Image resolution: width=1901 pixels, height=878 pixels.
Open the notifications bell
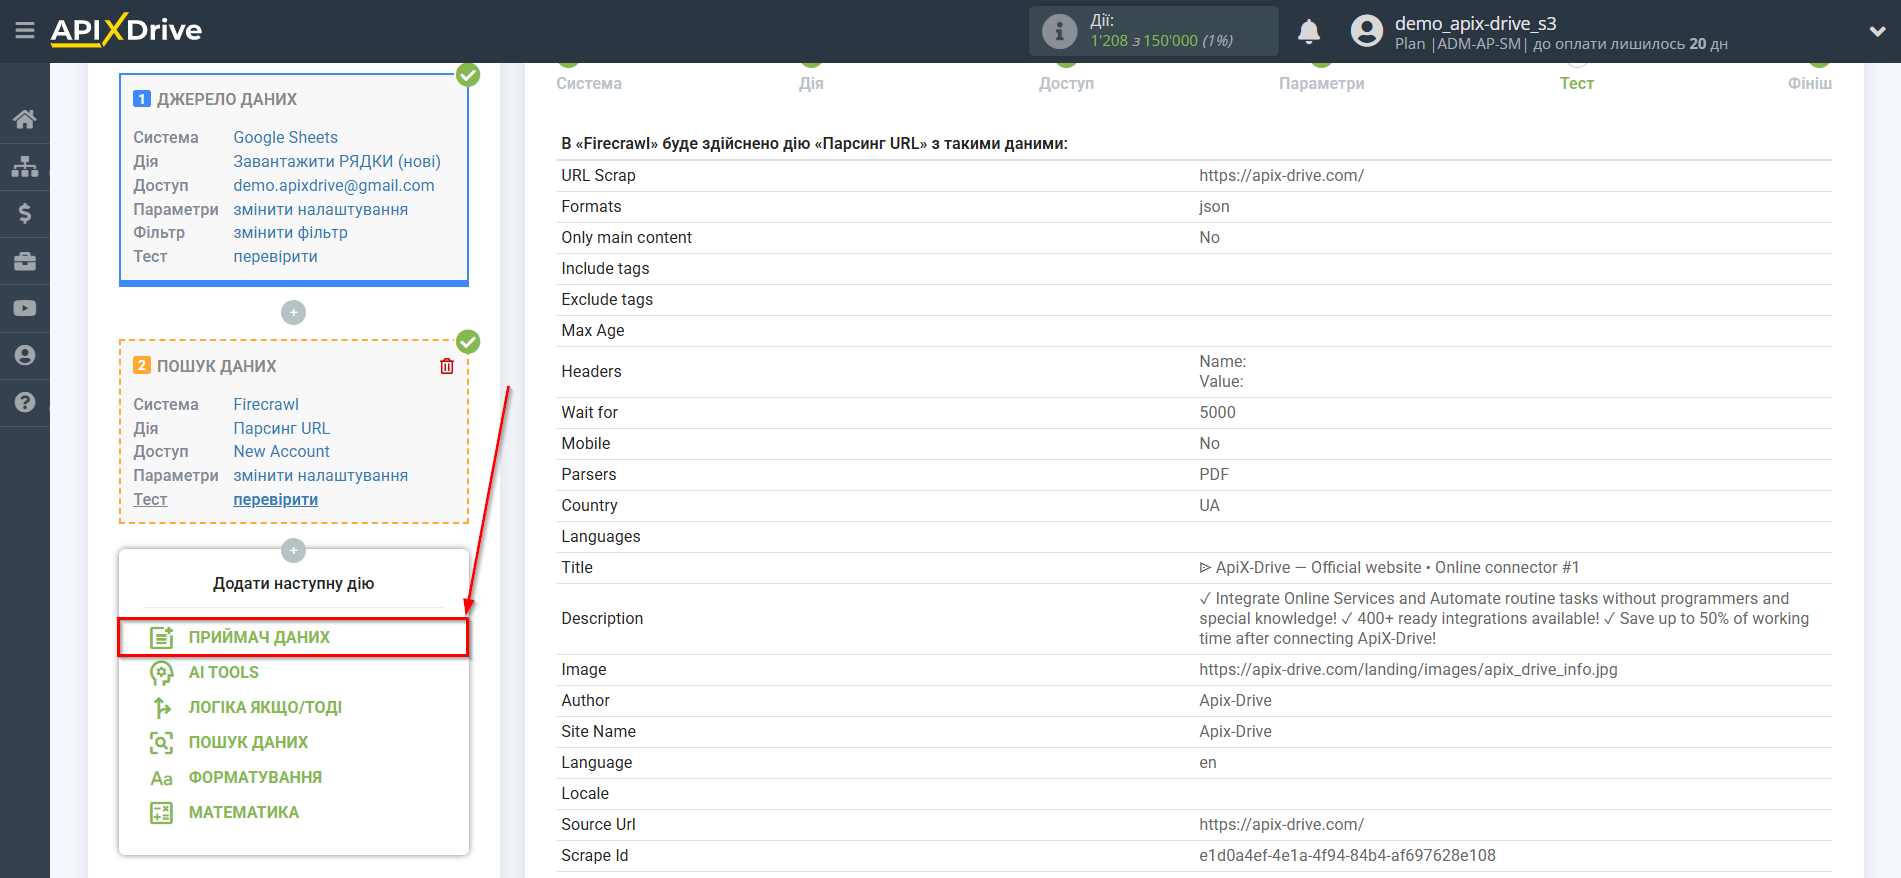[x=1308, y=31]
